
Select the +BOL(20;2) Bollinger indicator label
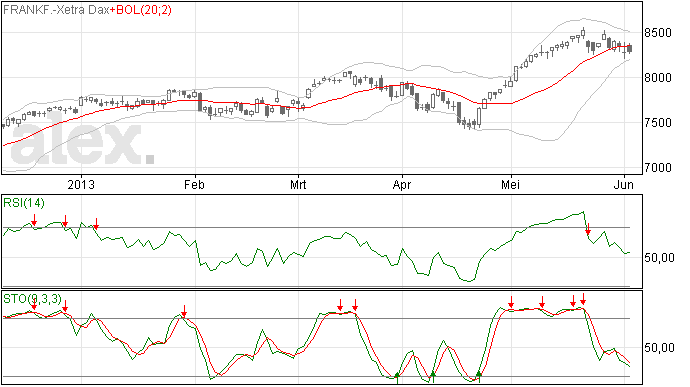[140, 10]
